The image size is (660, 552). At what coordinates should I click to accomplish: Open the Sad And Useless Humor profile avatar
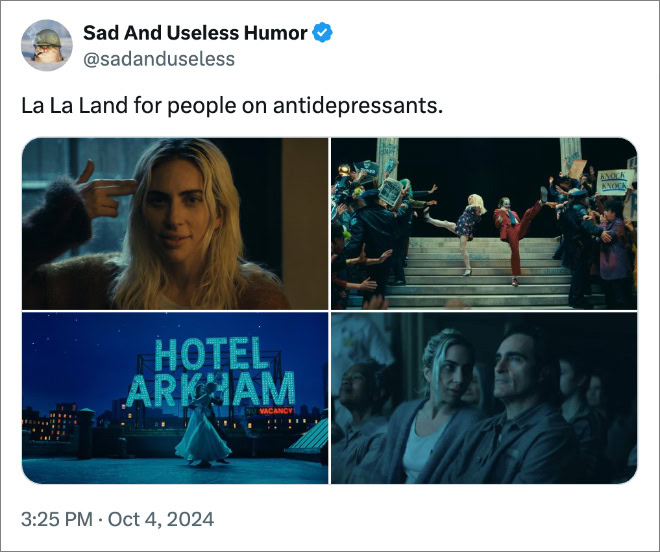pos(47,45)
